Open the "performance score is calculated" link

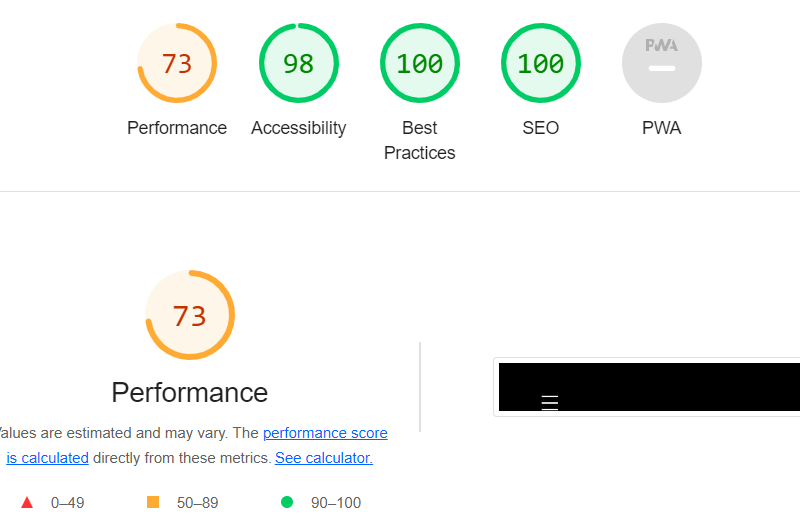(x=325, y=434)
